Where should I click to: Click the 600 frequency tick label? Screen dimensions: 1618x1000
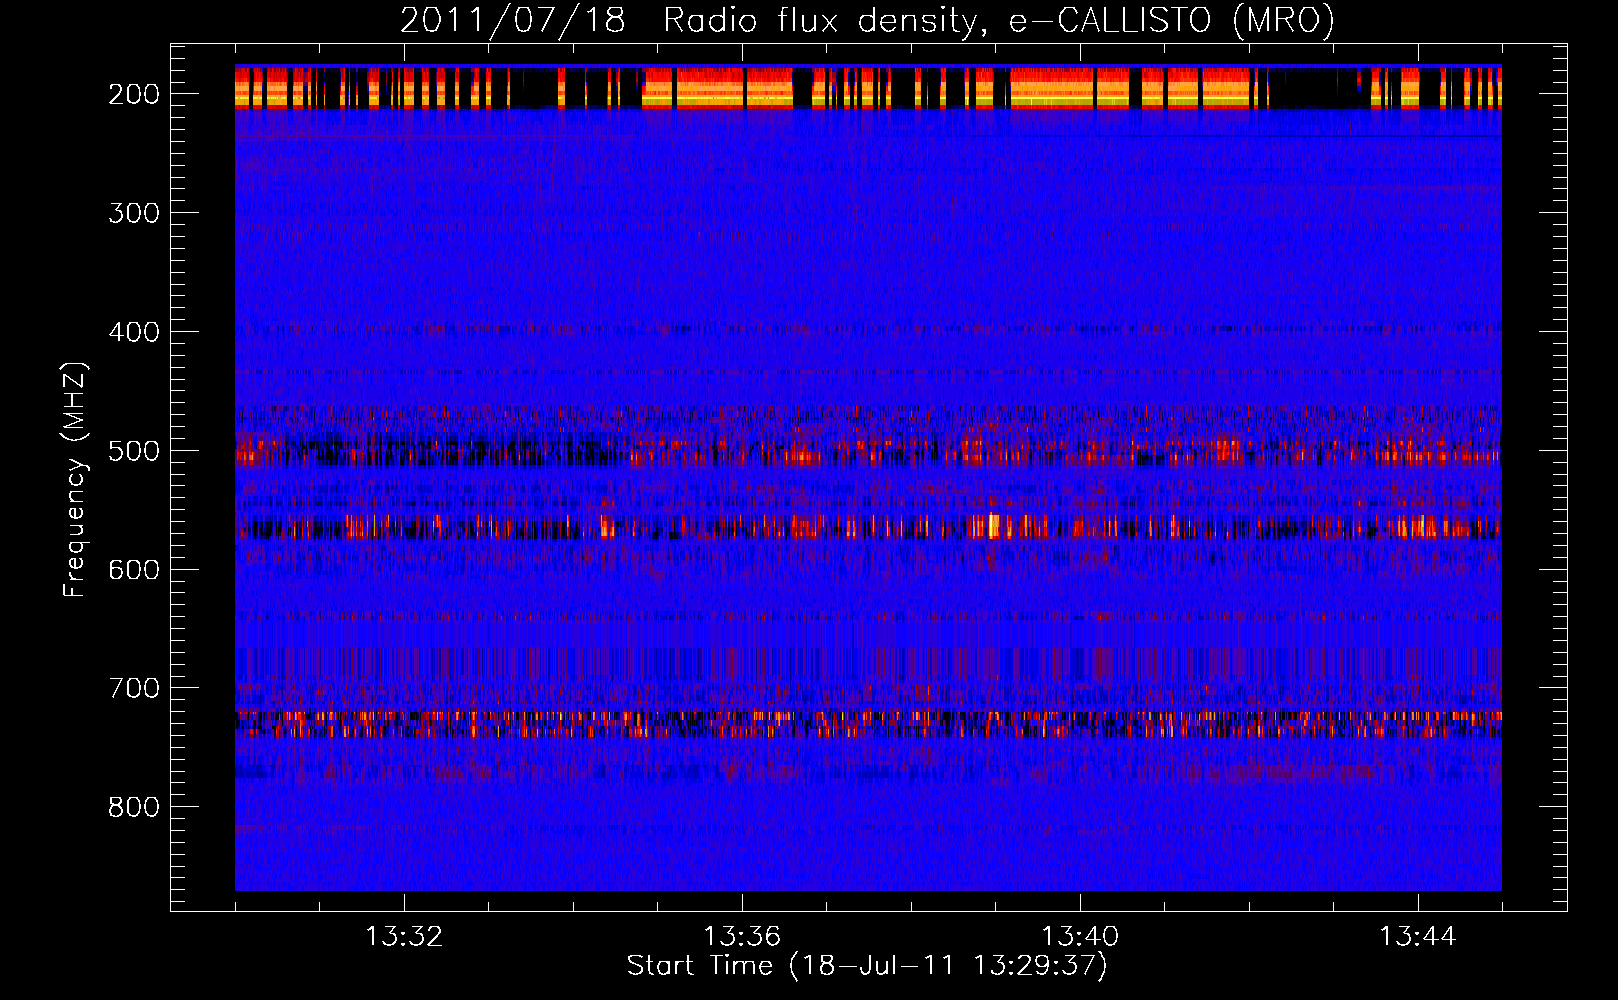(x=134, y=570)
